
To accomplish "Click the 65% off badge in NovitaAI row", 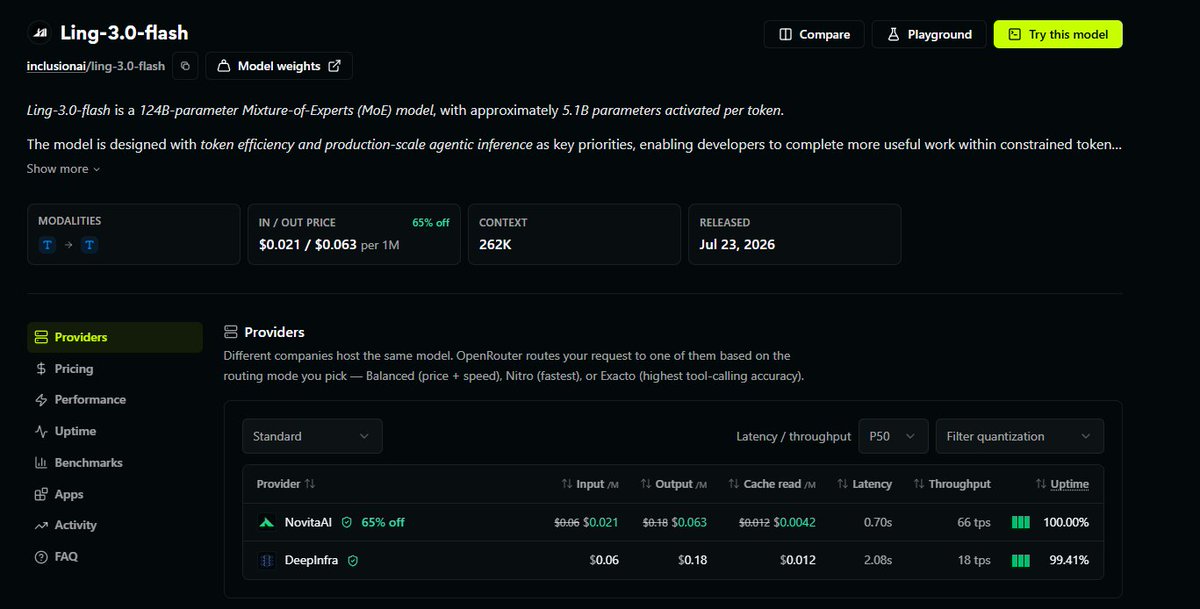I will click(383, 522).
